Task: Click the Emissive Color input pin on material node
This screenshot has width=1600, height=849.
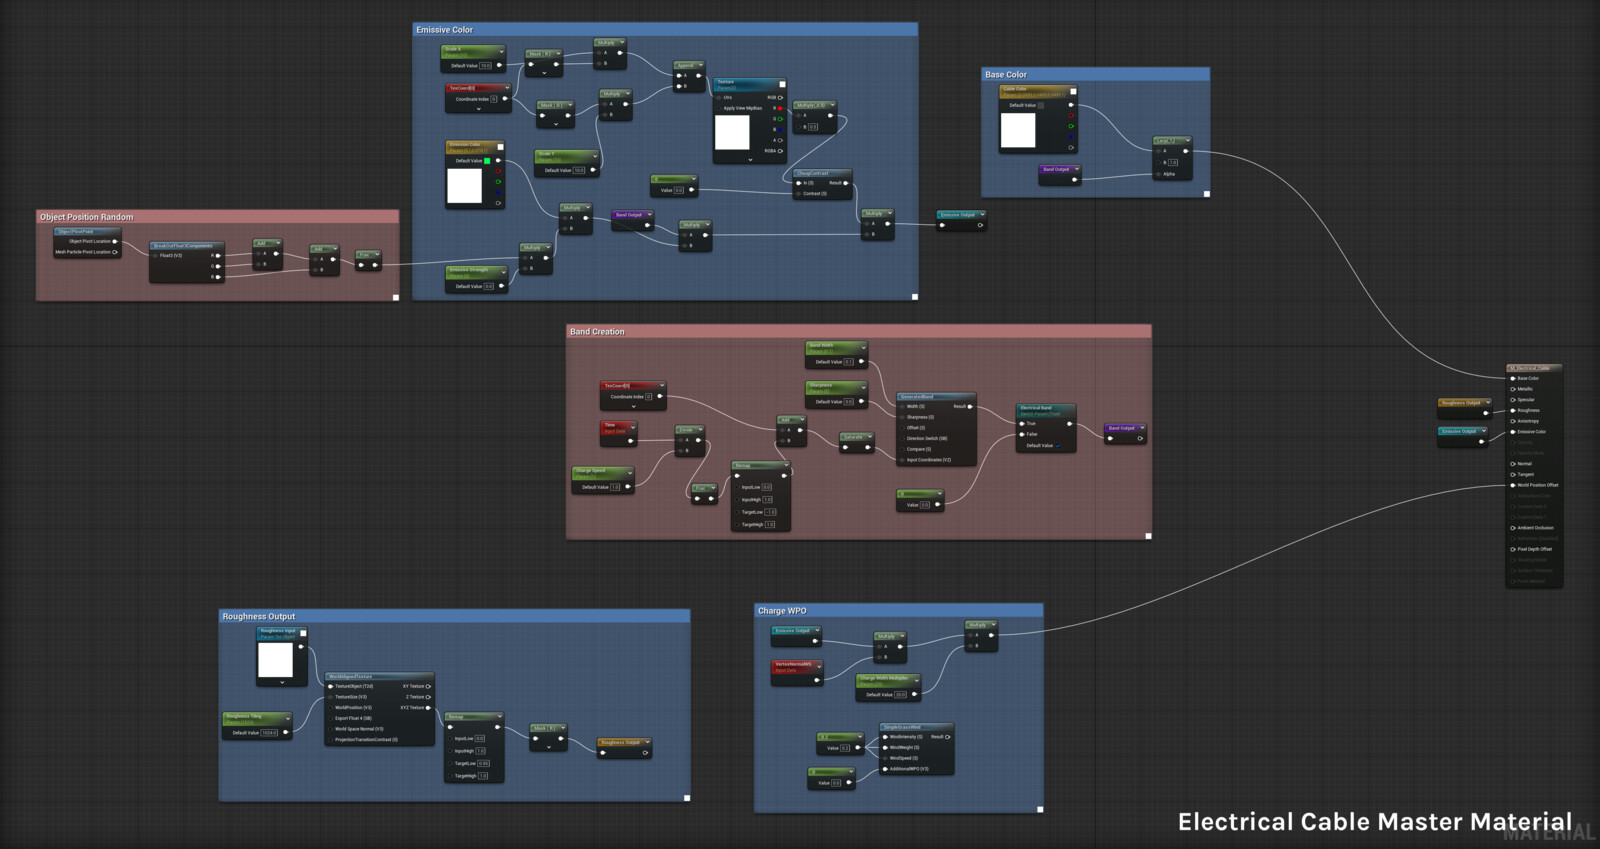Action: tap(1513, 432)
